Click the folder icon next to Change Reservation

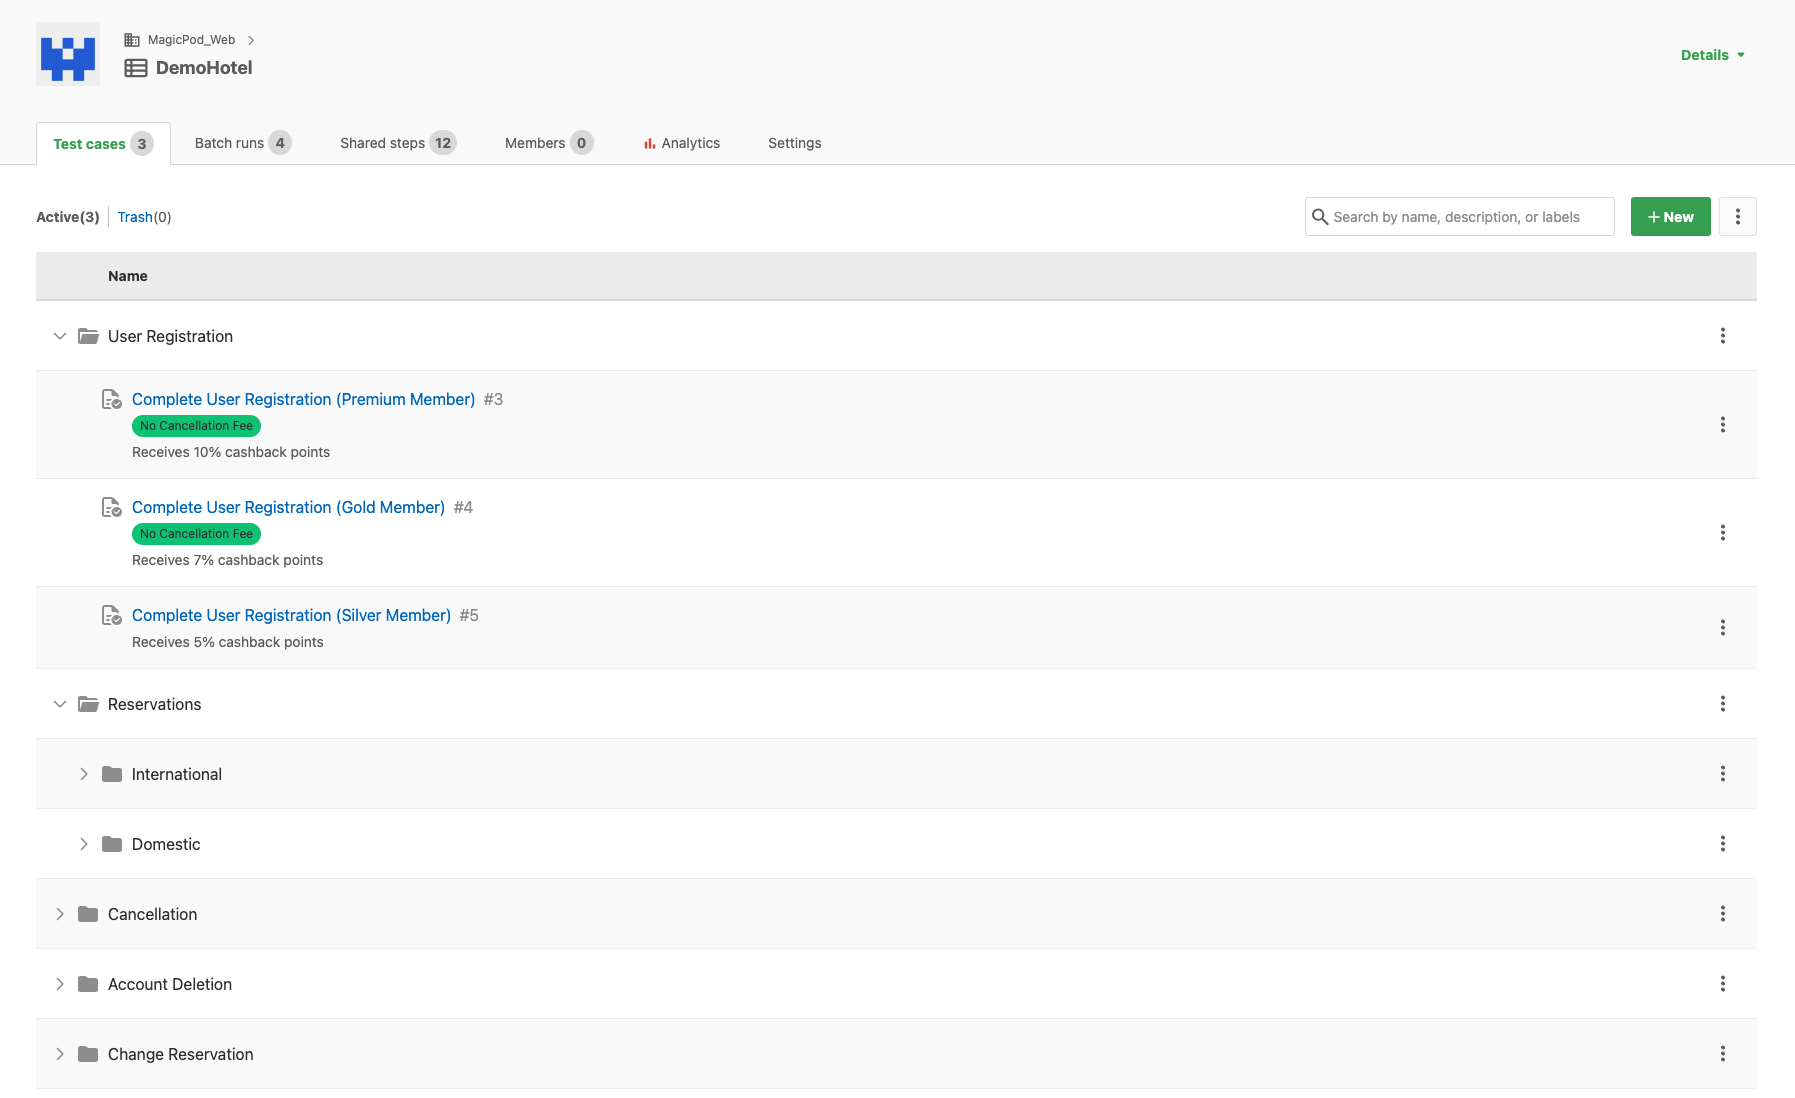point(88,1054)
